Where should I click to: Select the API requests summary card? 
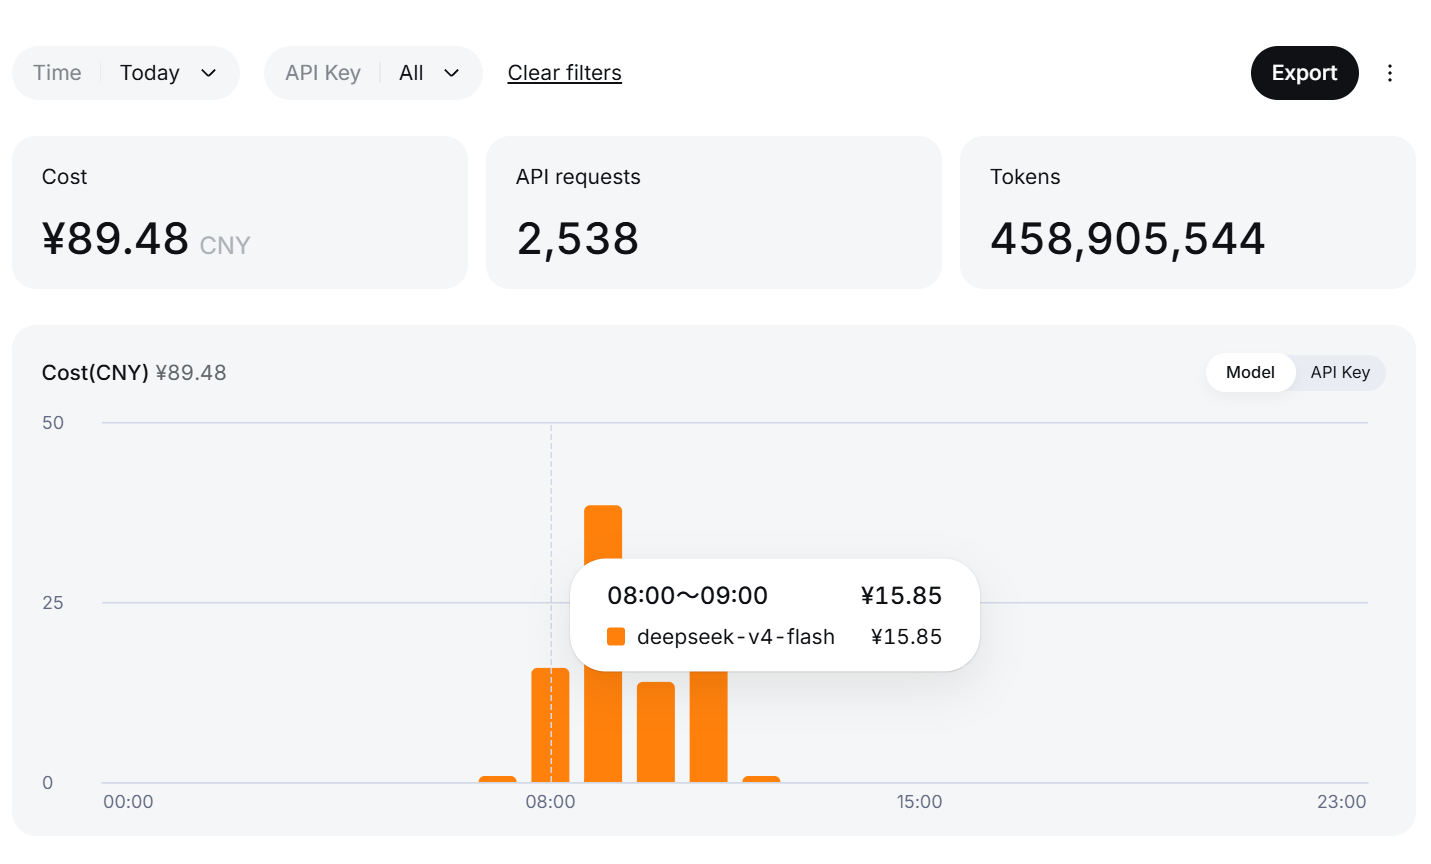click(714, 213)
